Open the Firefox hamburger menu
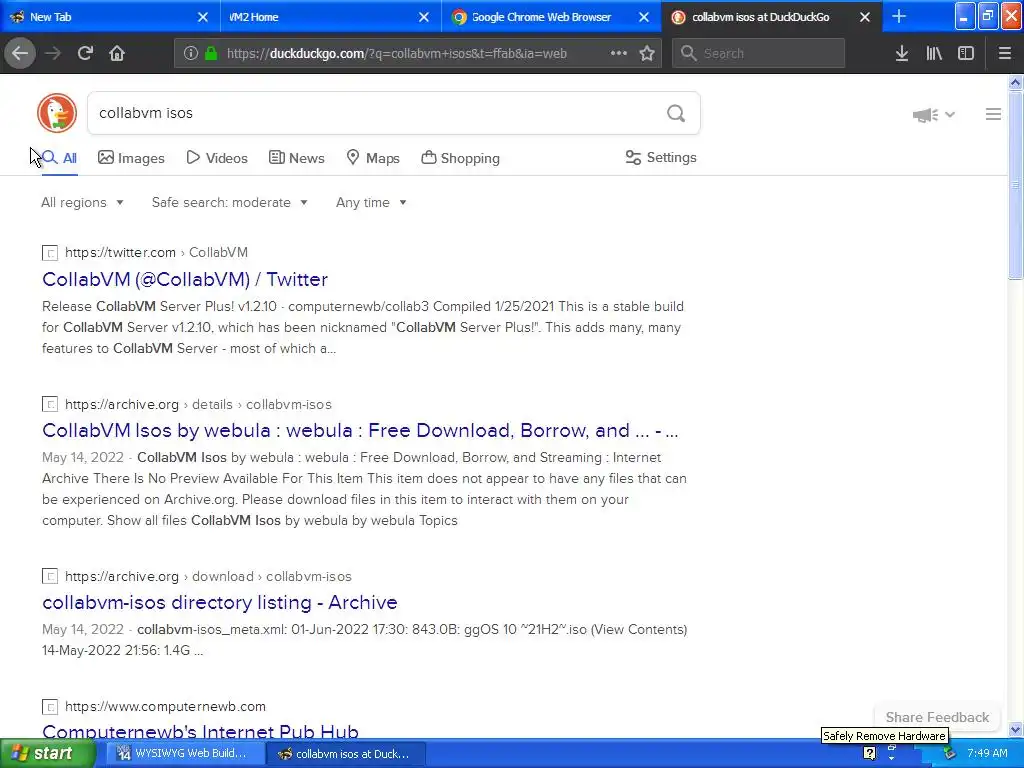 tap(1004, 54)
